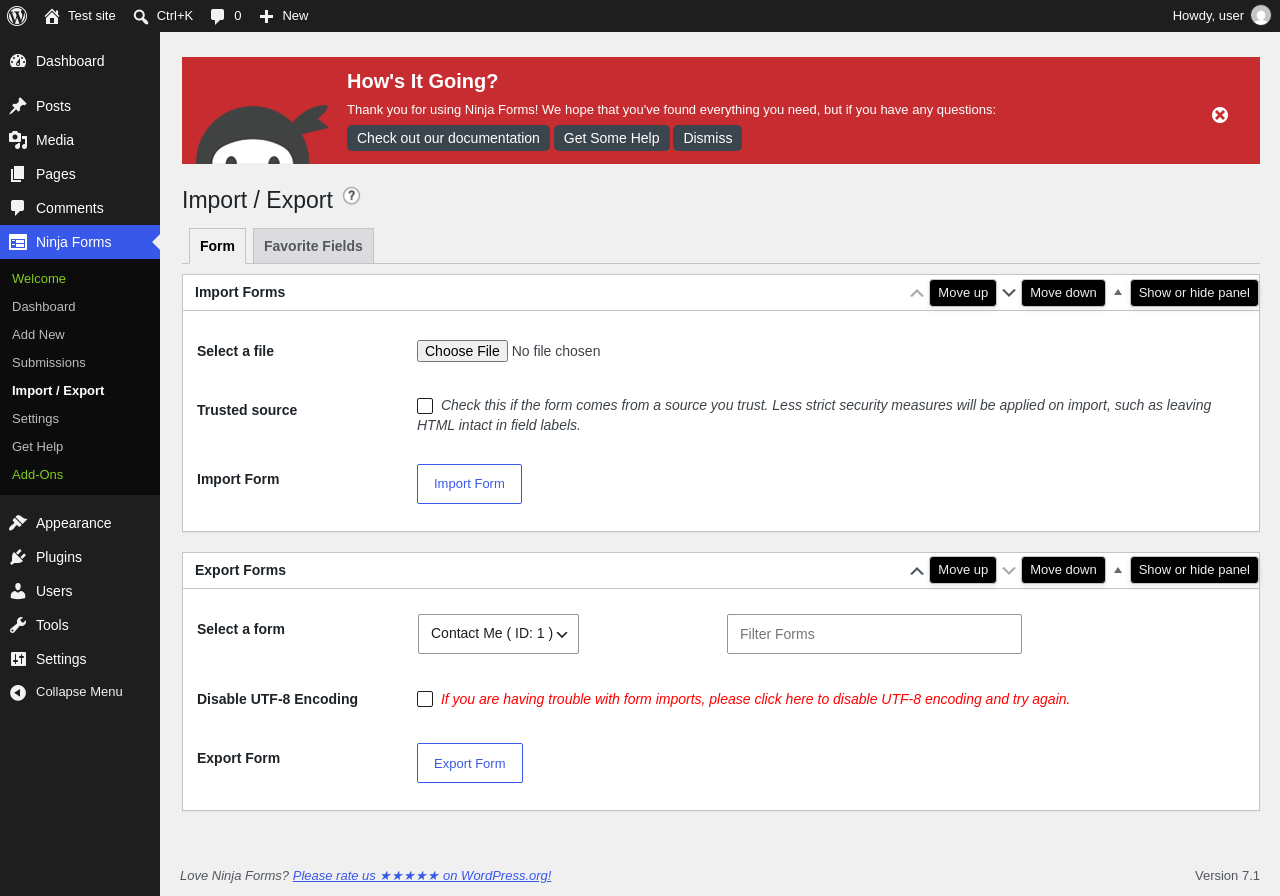Open the Users menu
This screenshot has height=896, width=1280.
click(80, 591)
